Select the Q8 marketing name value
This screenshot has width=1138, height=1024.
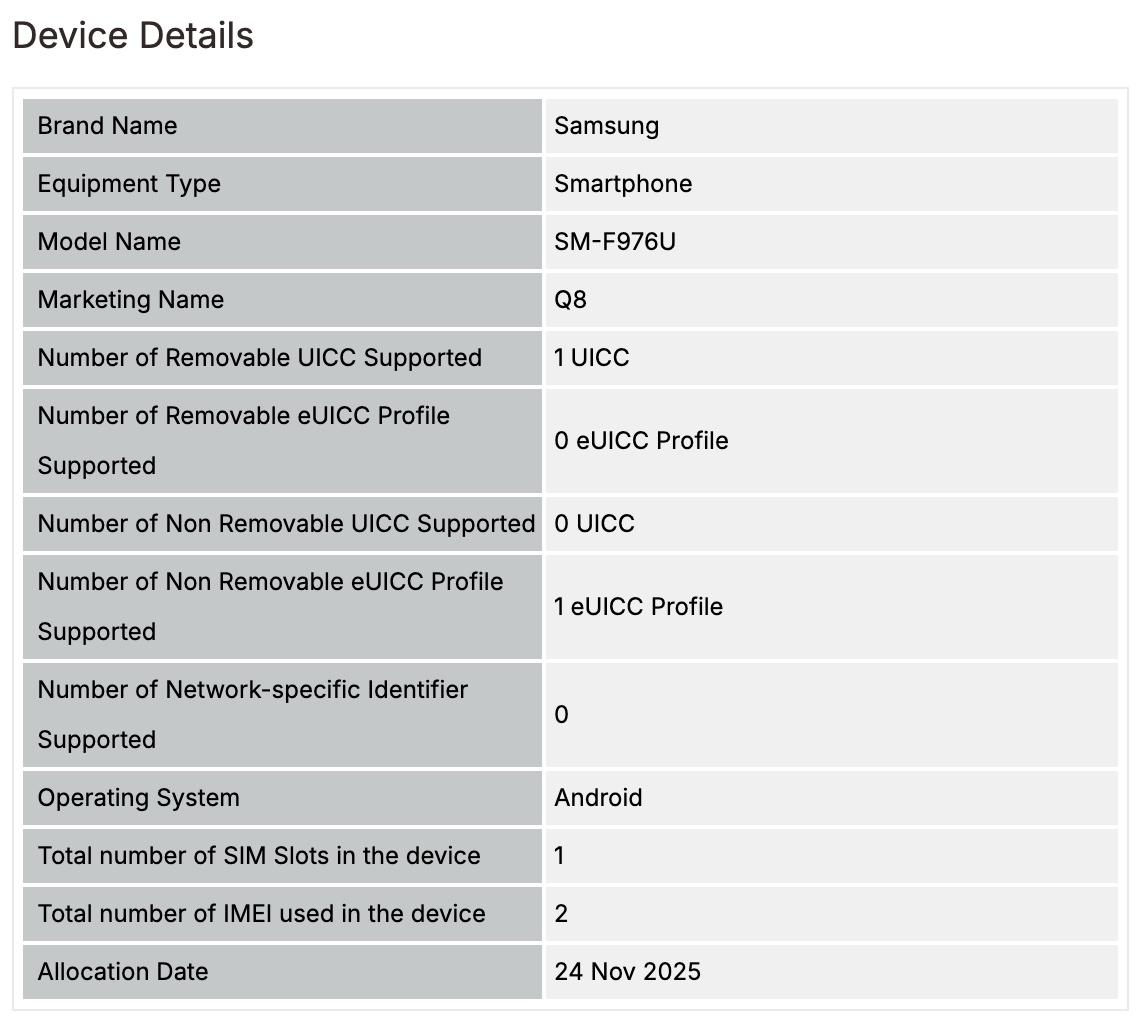tap(570, 300)
